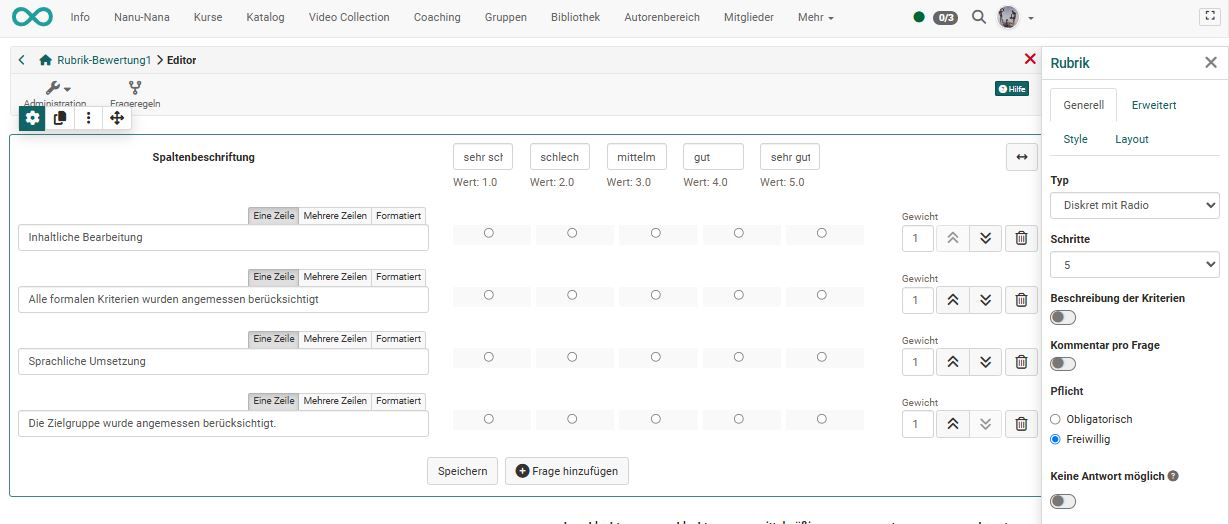Open Frageregeln tool

coord(135,95)
